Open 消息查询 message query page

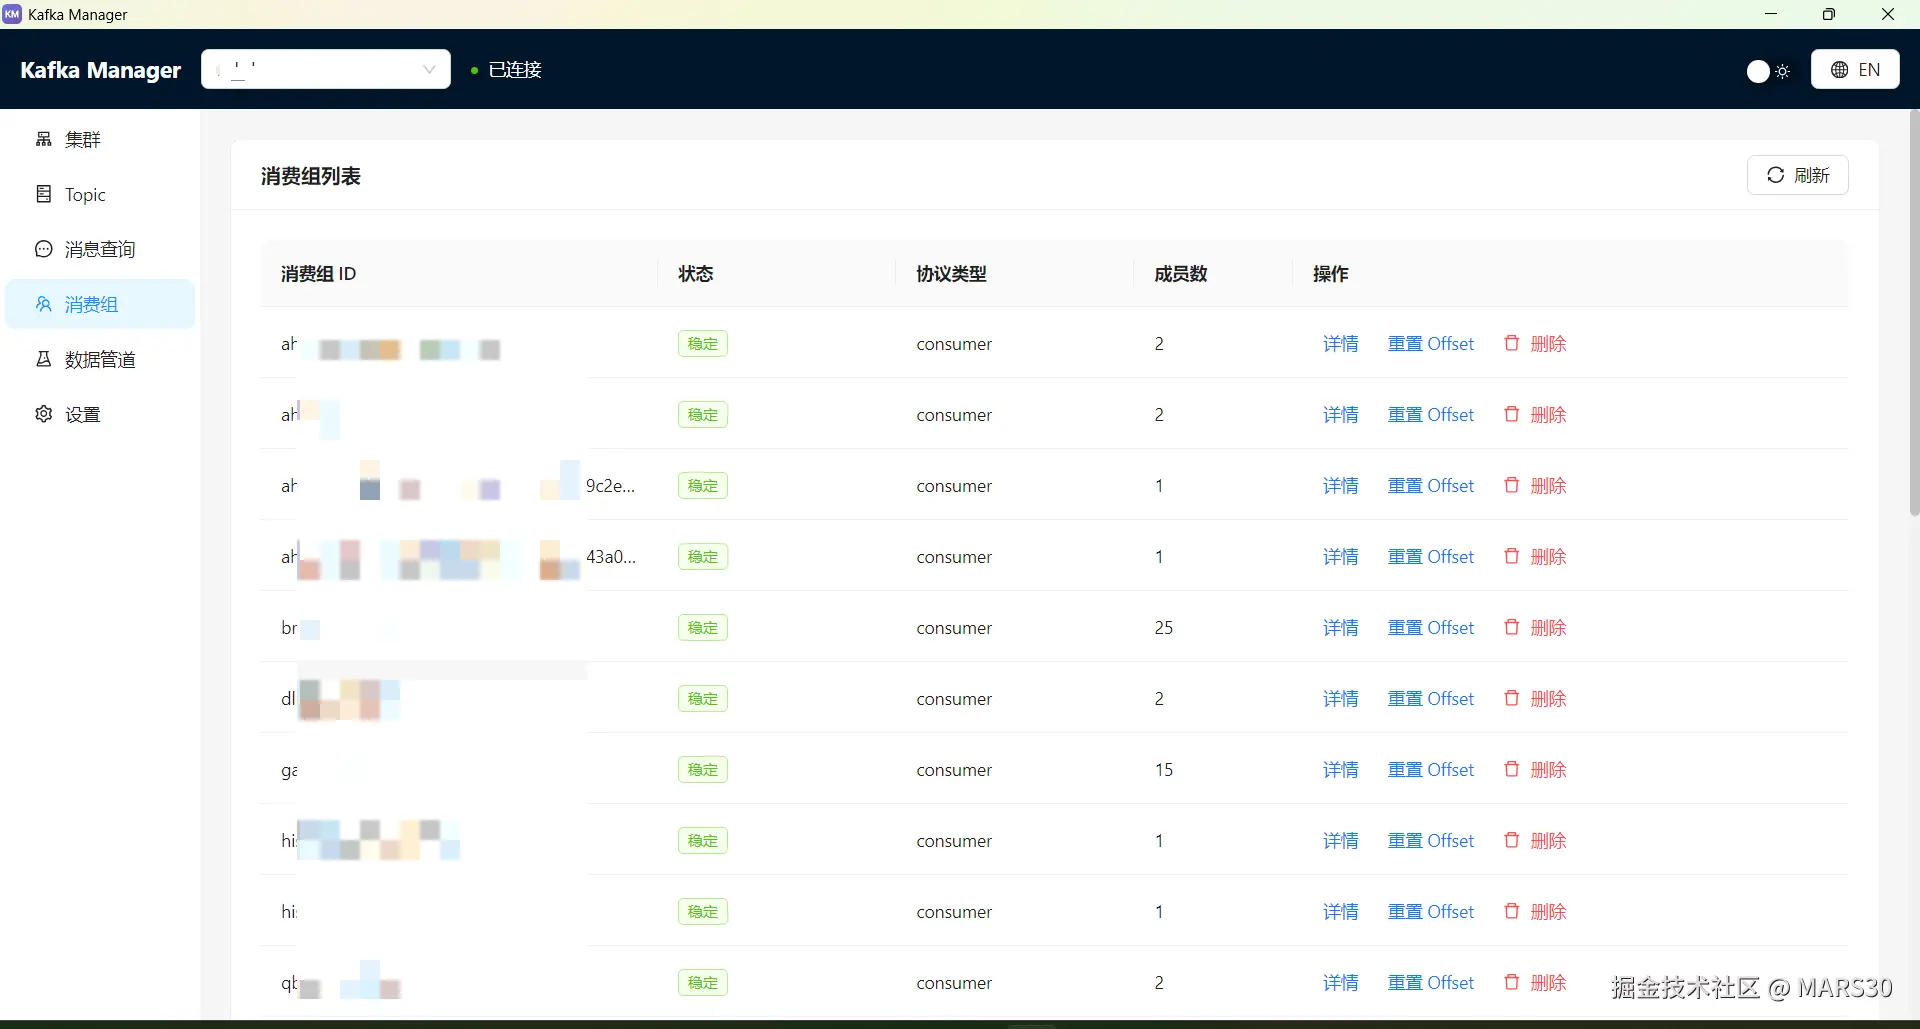100,249
